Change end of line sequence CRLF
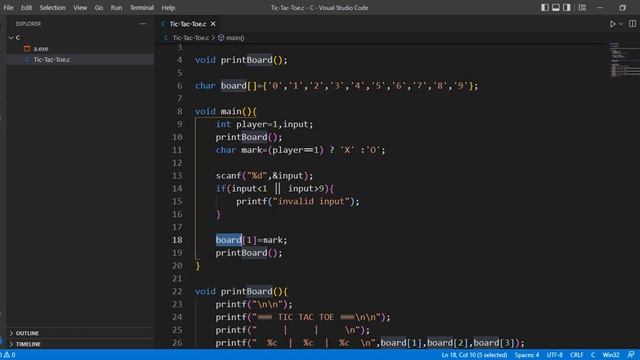The width and height of the screenshot is (640, 360). (x=576, y=355)
